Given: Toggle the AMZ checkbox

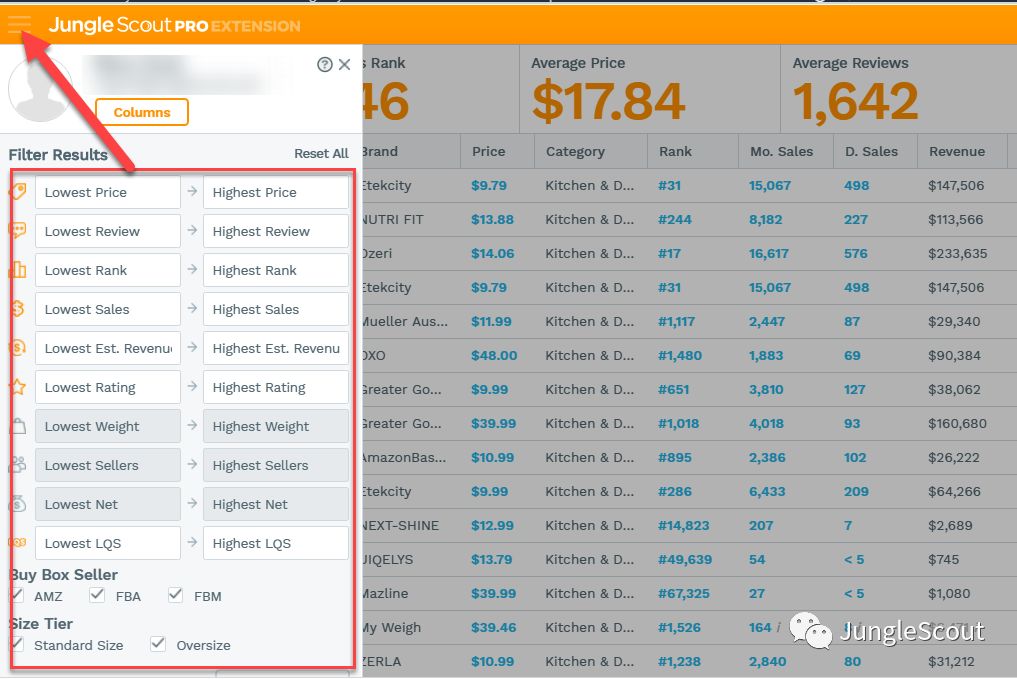Looking at the screenshot, I should 17,595.
